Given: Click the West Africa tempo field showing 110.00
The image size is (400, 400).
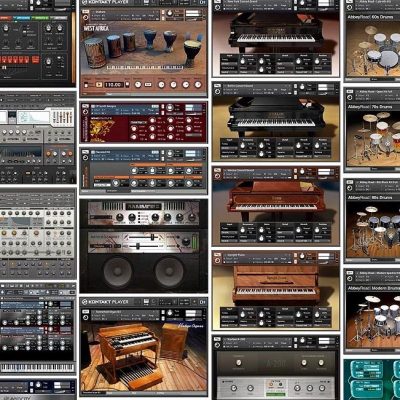Looking at the screenshot, I should [113, 85].
